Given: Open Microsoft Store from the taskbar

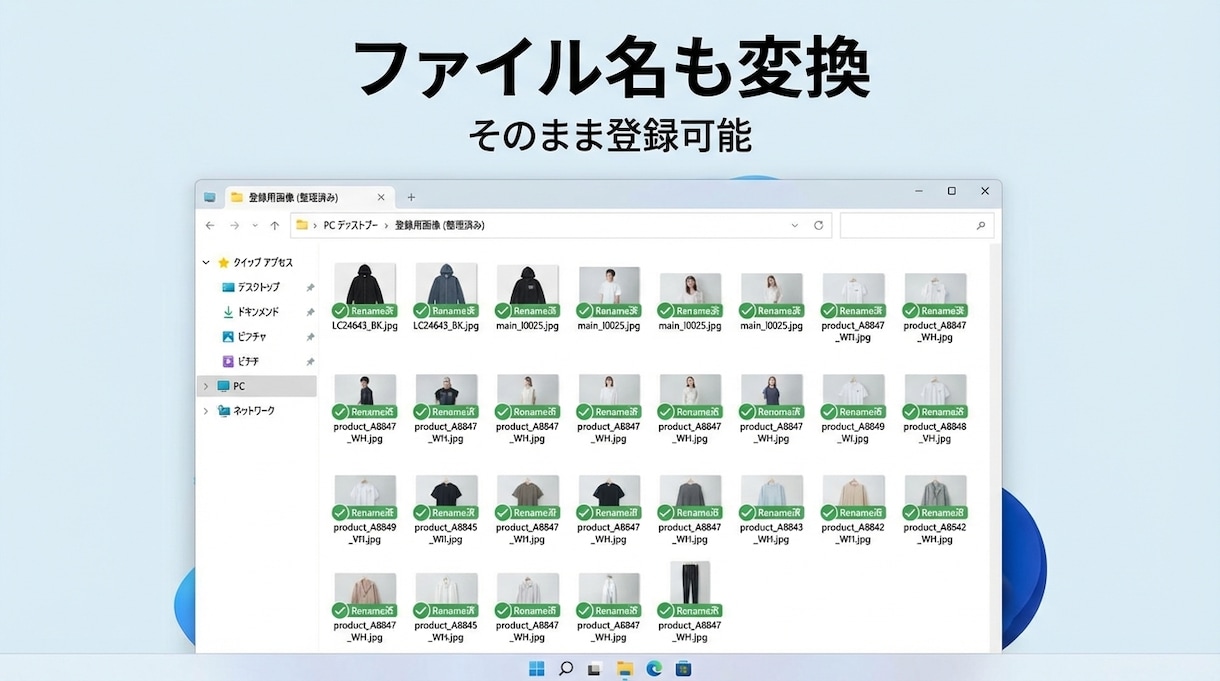Looking at the screenshot, I should 684,668.
